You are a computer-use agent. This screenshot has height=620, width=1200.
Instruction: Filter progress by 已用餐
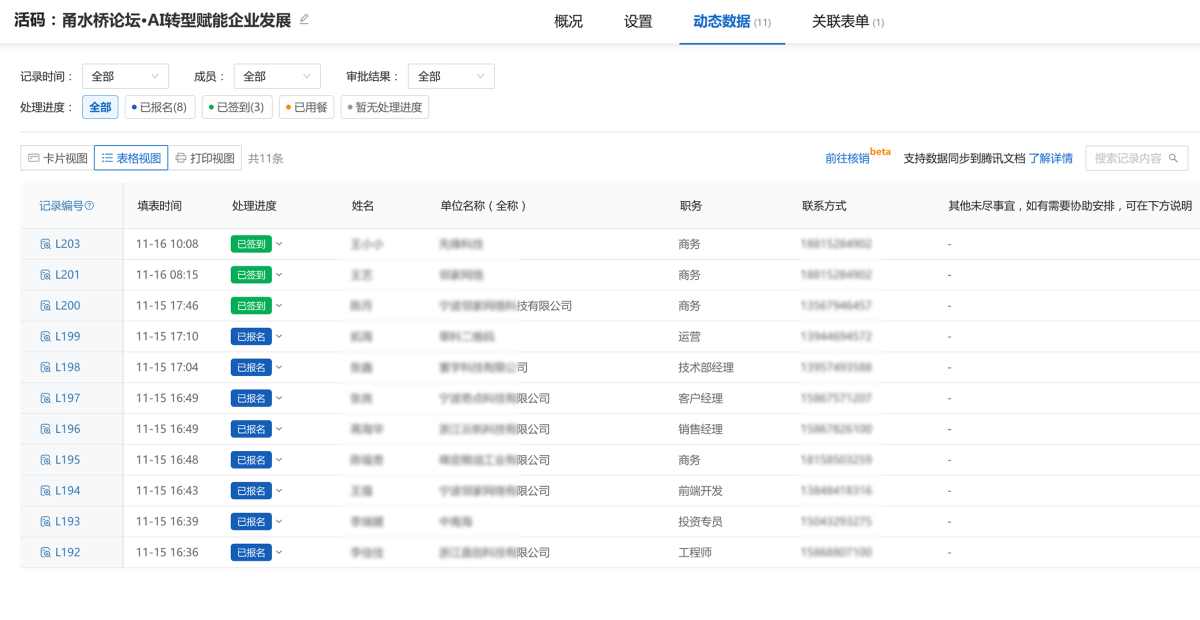[307, 107]
